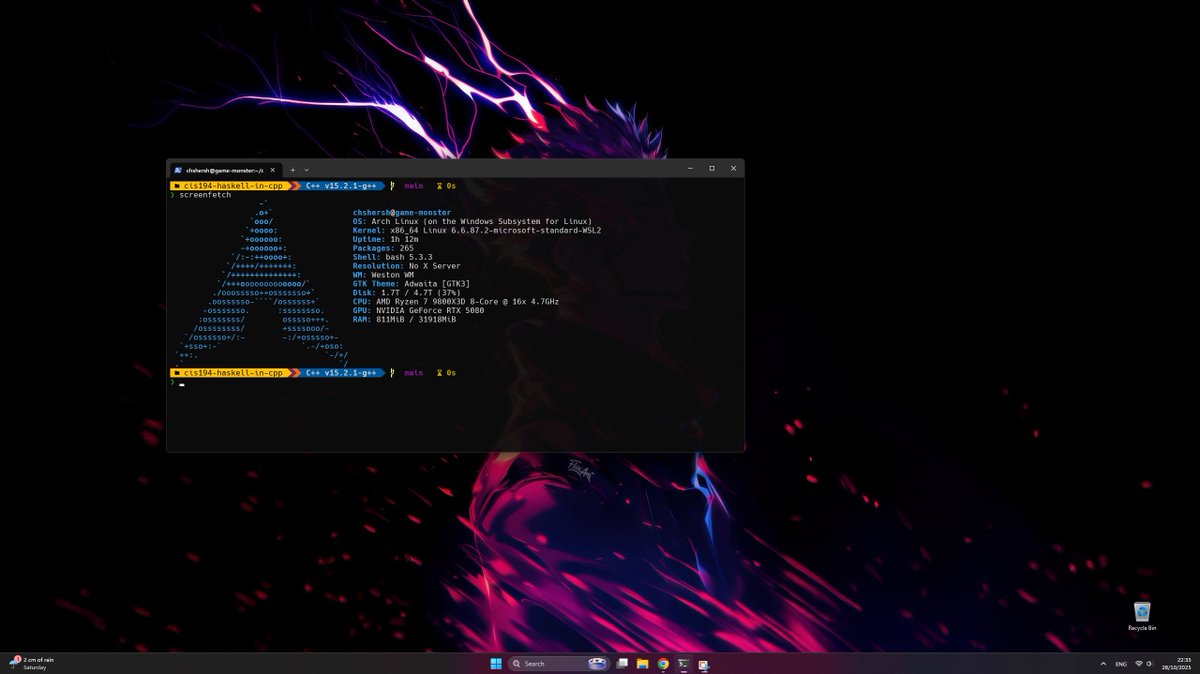The width and height of the screenshot is (1200, 674).
Task: Open Task View from the taskbar
Action: (622, 663)
